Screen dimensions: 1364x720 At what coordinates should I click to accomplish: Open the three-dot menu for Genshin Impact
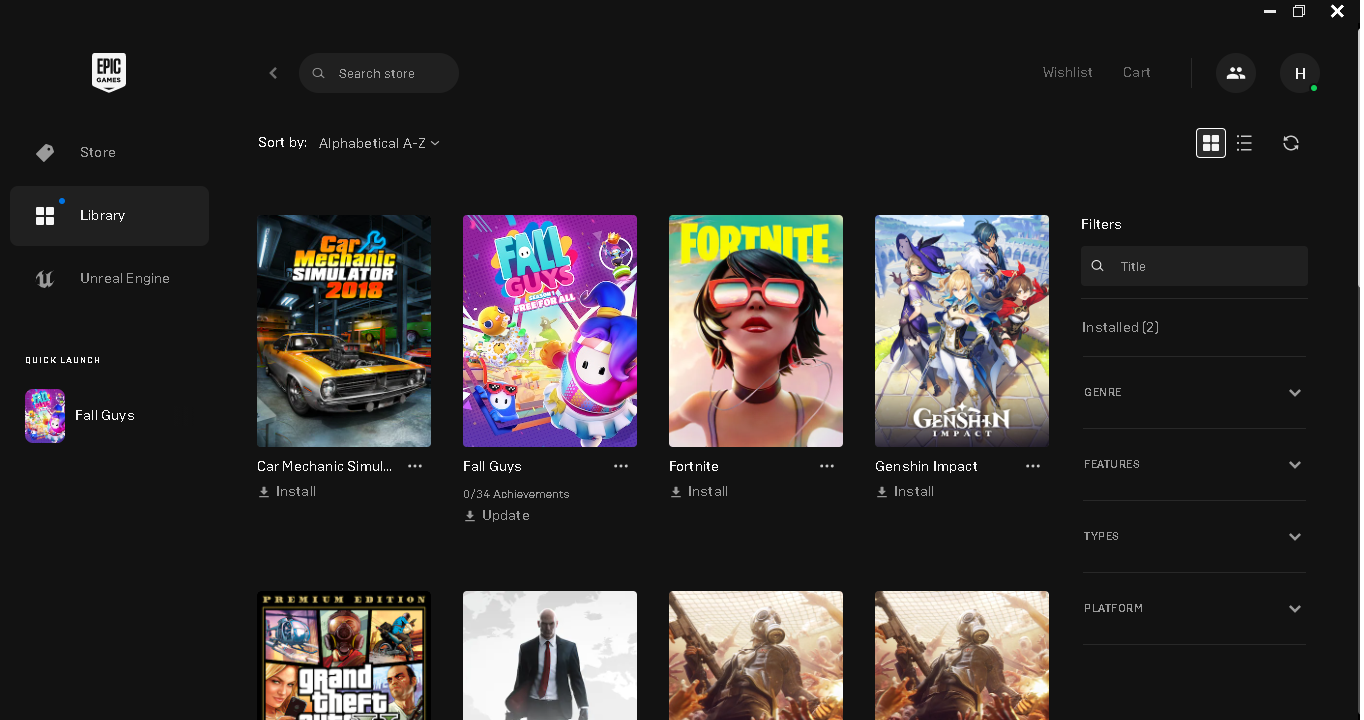1033,466
